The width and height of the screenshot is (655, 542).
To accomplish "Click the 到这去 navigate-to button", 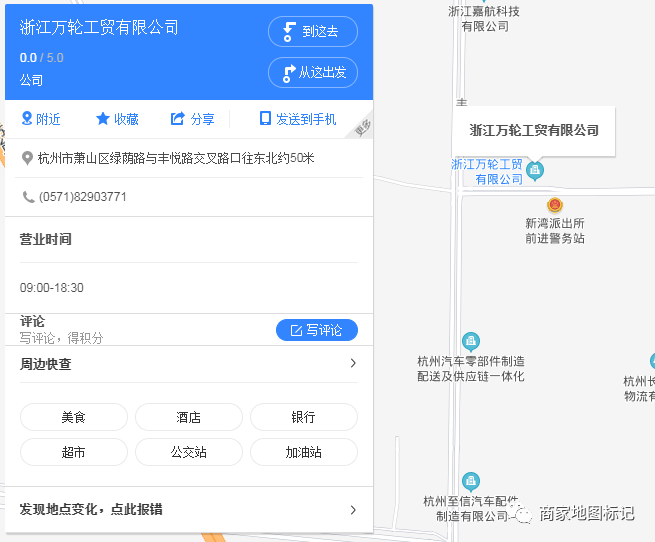I will 312,31.
